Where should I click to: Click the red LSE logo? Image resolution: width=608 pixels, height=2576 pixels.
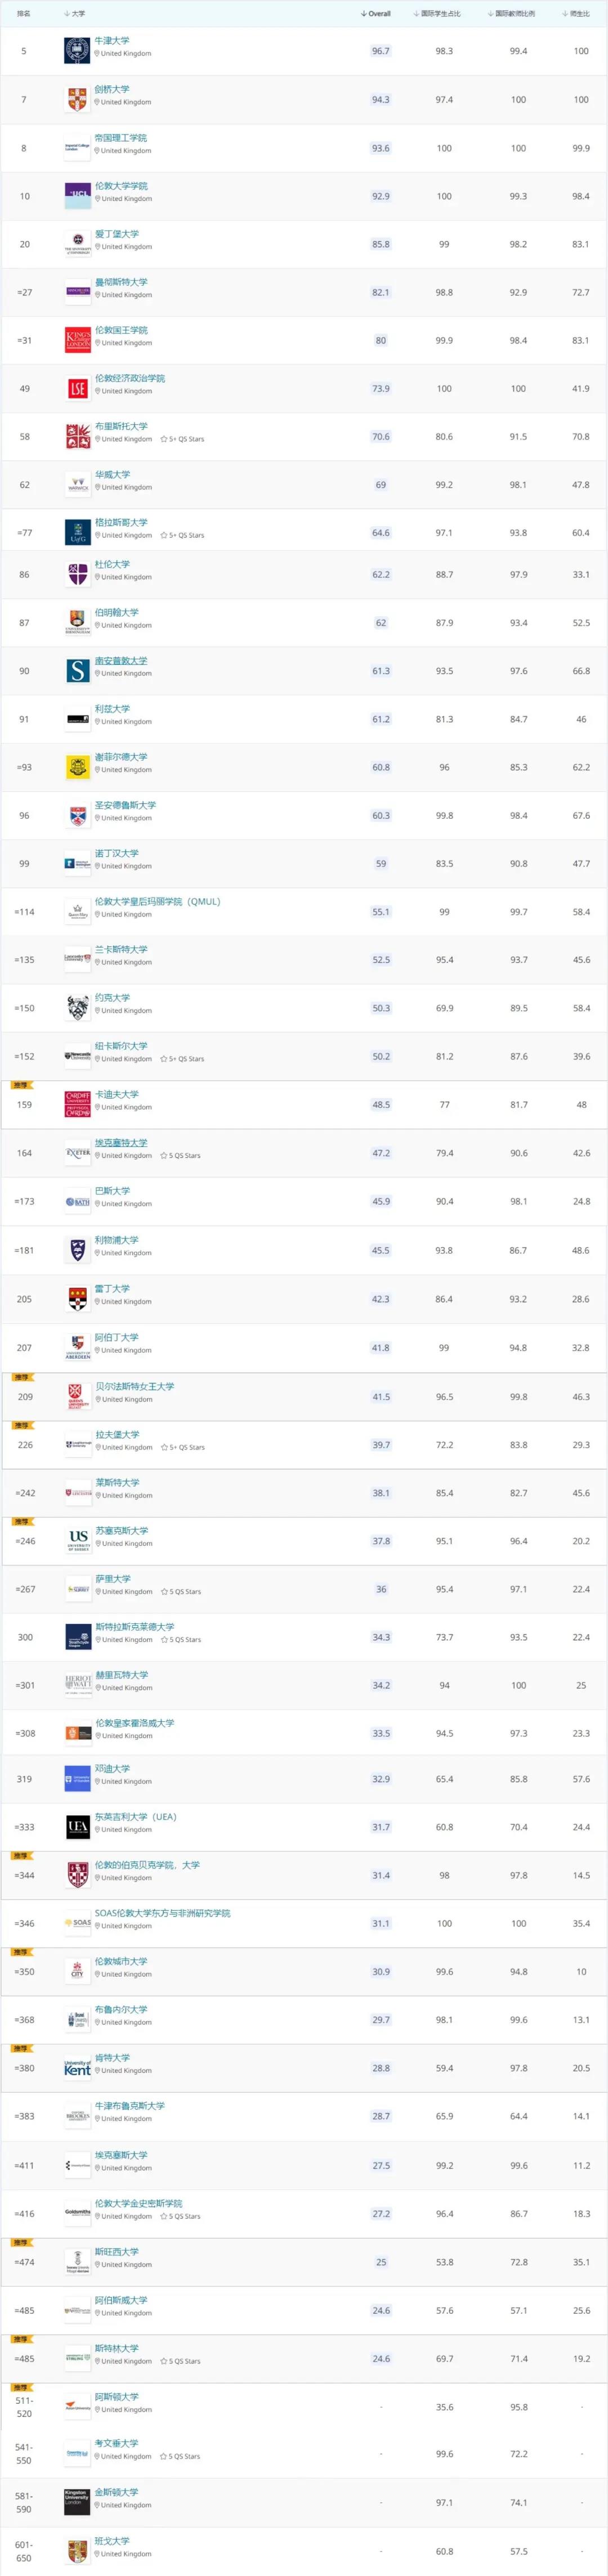[77, 388]
